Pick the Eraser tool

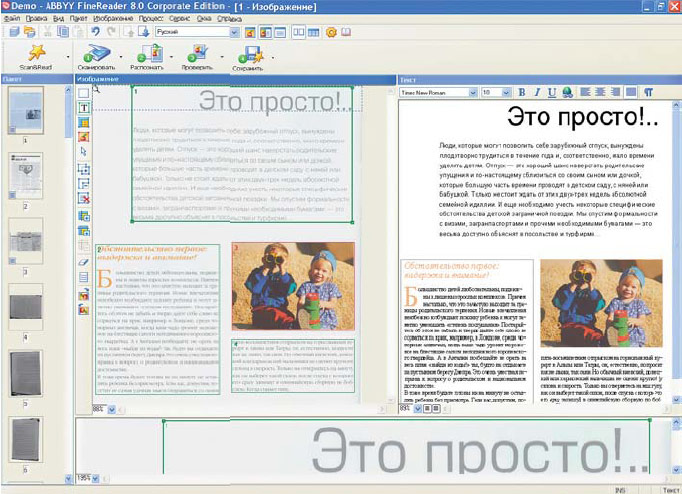pyautogui.click(x=84, y=262)
